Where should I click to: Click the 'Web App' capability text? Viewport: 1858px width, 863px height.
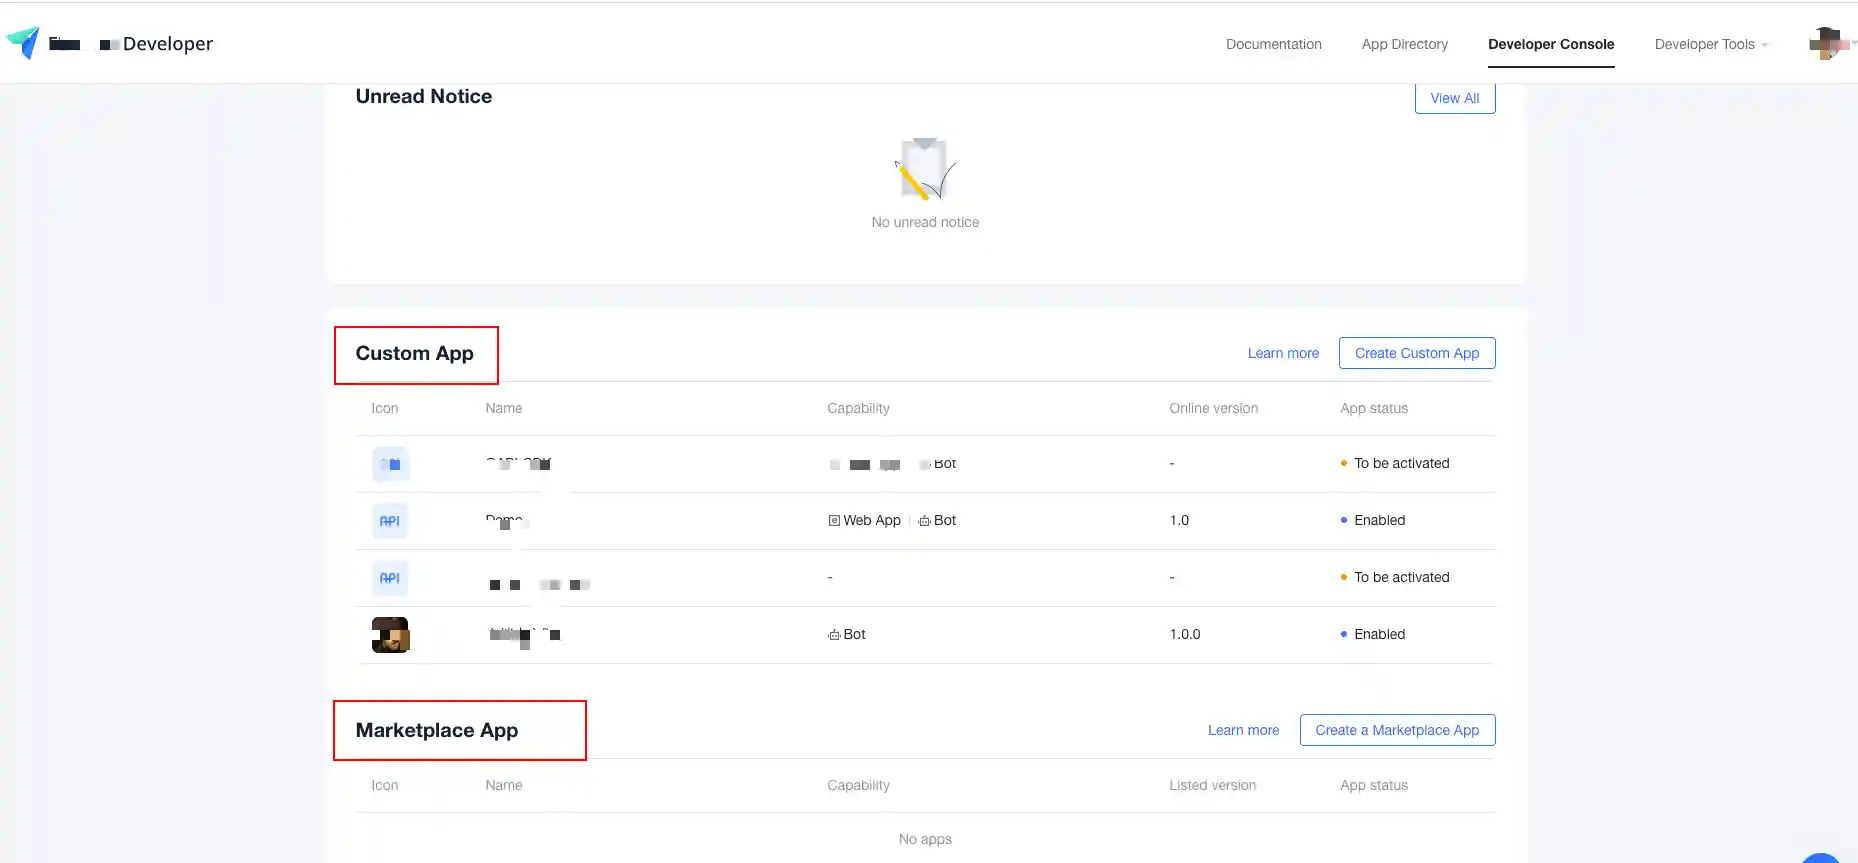coord(872,520)
